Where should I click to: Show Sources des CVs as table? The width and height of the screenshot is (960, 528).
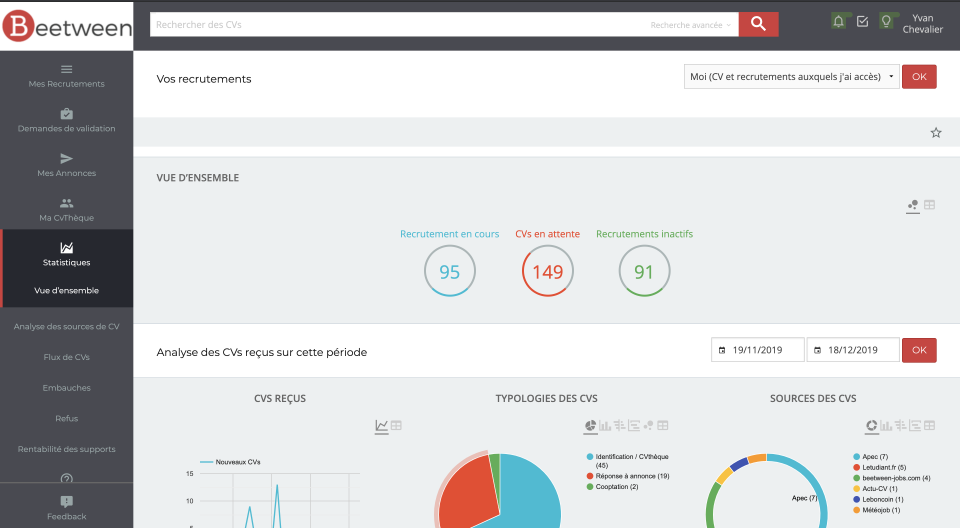pyautogui.click(x=929, y=425)
